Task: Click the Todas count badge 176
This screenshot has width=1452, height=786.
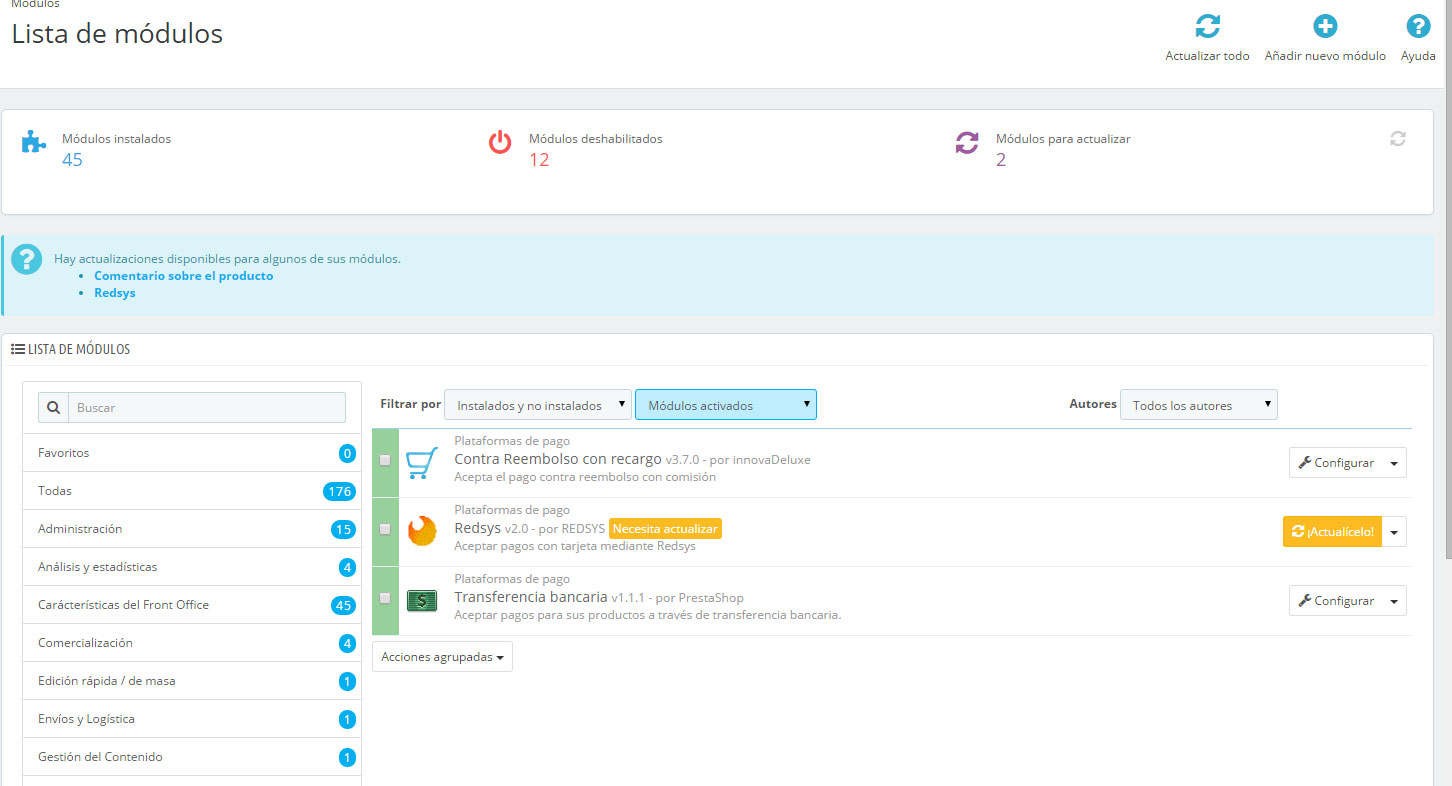Action: point(339,491)
